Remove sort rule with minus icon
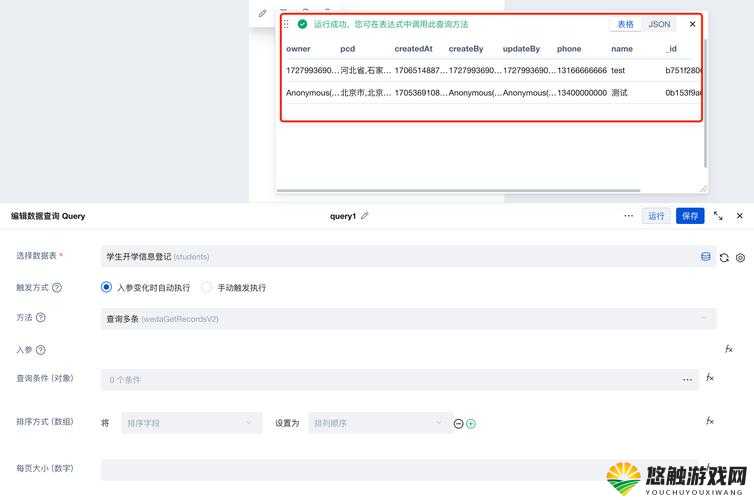This screenshot has width=754, height=500. click(x=458, y=424)
